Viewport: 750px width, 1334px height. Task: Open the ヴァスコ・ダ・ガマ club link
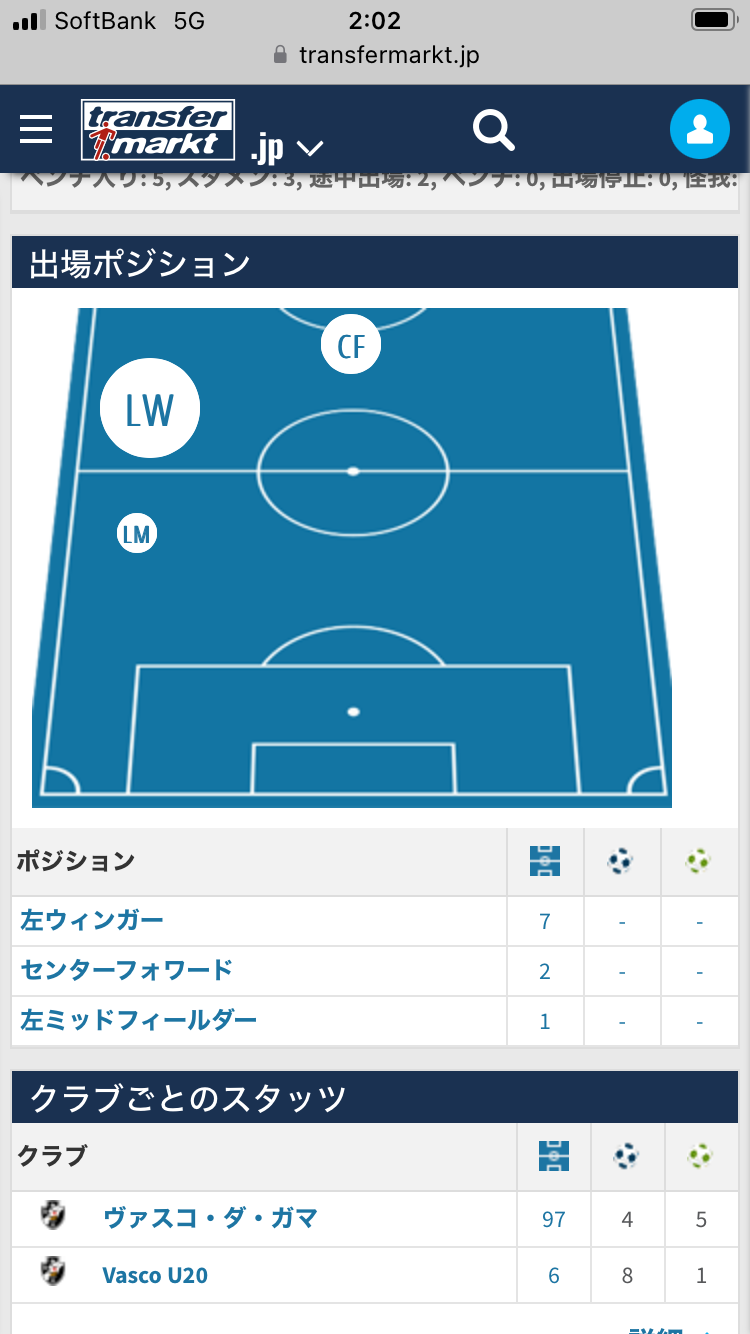point(210,1218)
